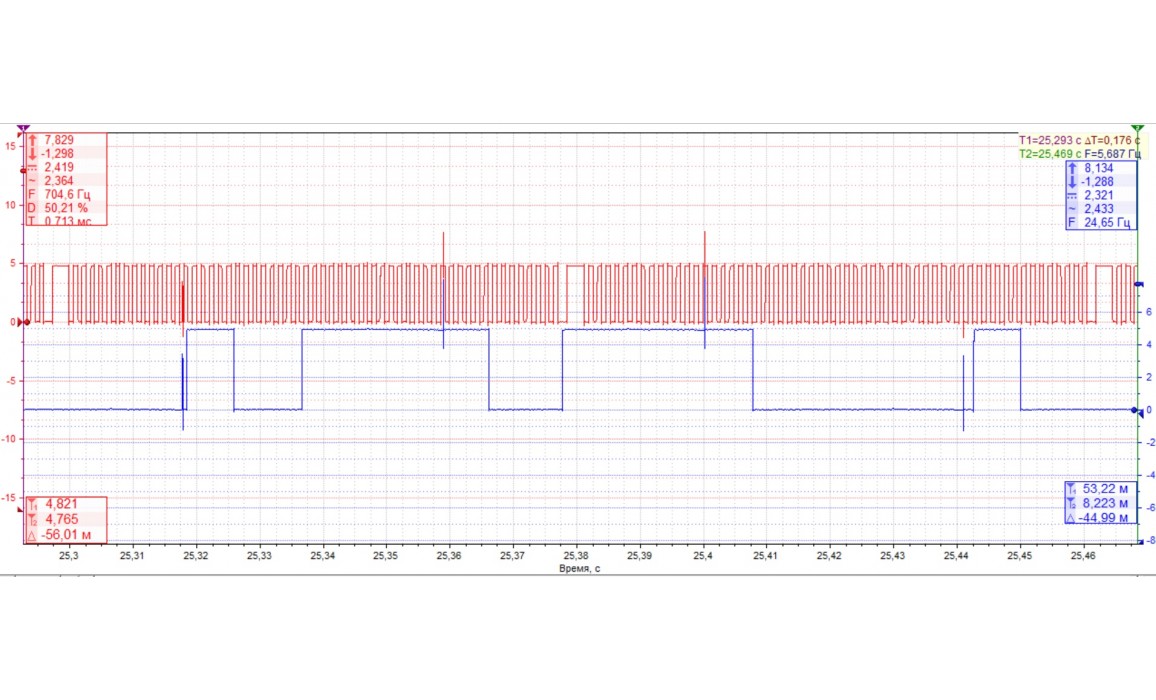1156x700 pixels.
Task: Click the red channel minimum value down-arrow icon
Action: [x=32, y=154]
